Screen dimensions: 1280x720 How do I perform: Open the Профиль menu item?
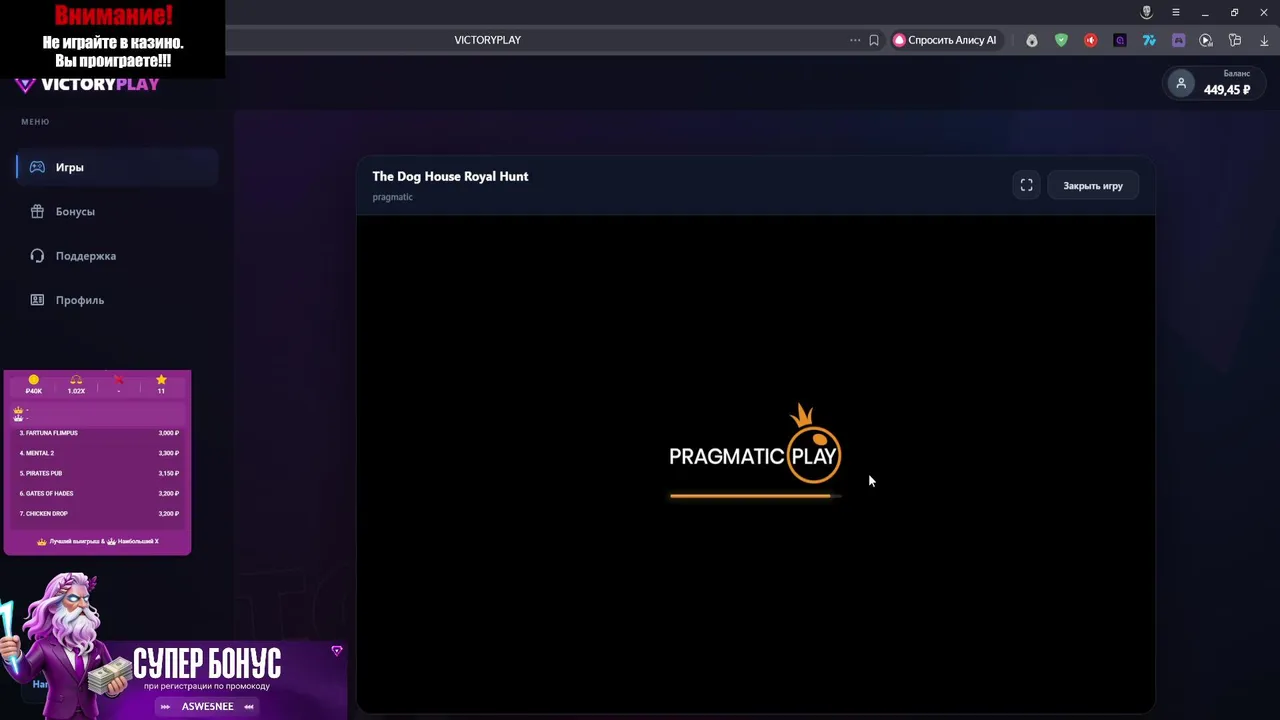(x=117, y=300)
